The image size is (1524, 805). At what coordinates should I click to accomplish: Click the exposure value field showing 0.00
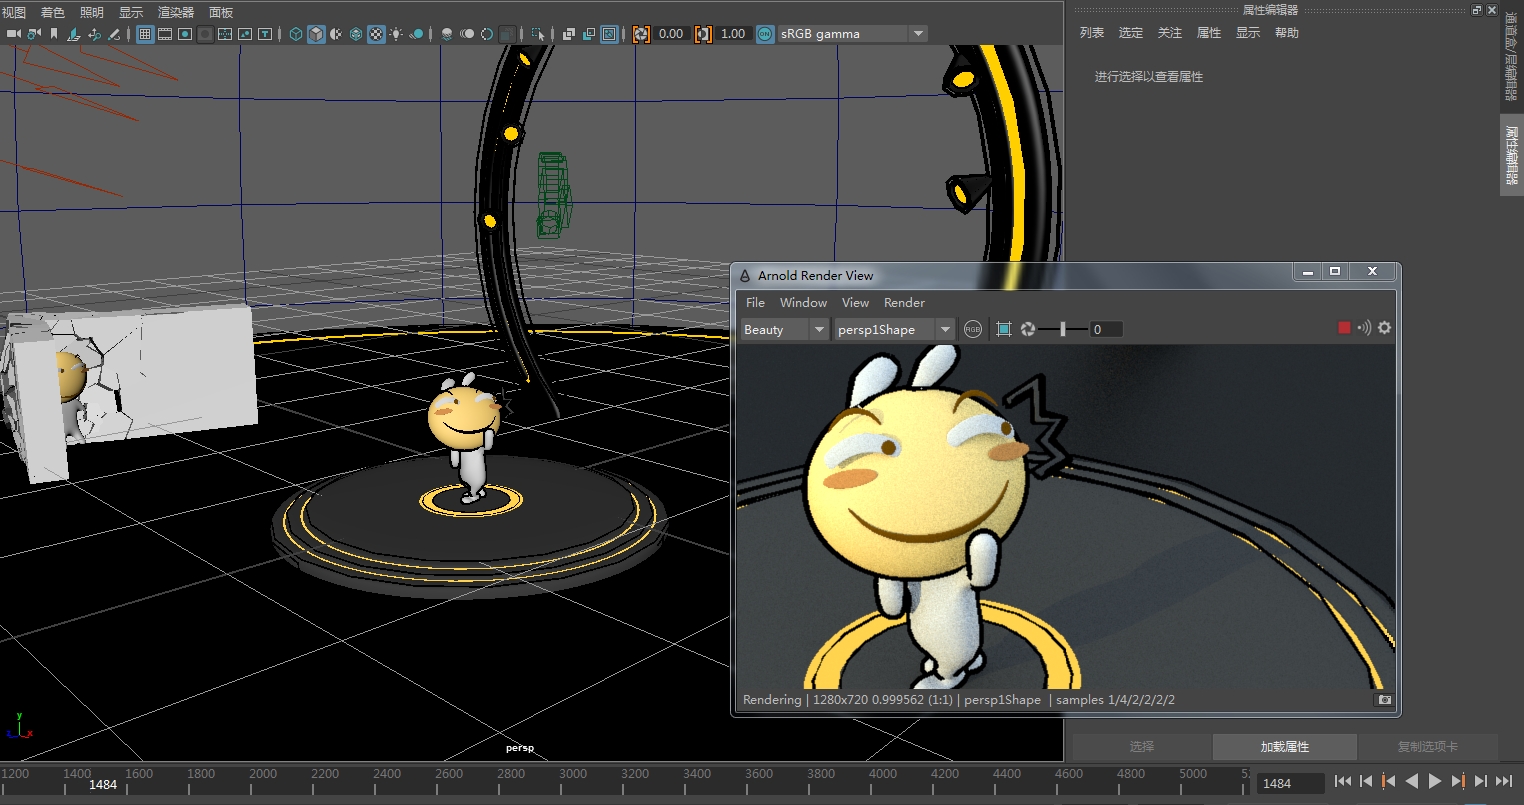click(x=671, y=34)
